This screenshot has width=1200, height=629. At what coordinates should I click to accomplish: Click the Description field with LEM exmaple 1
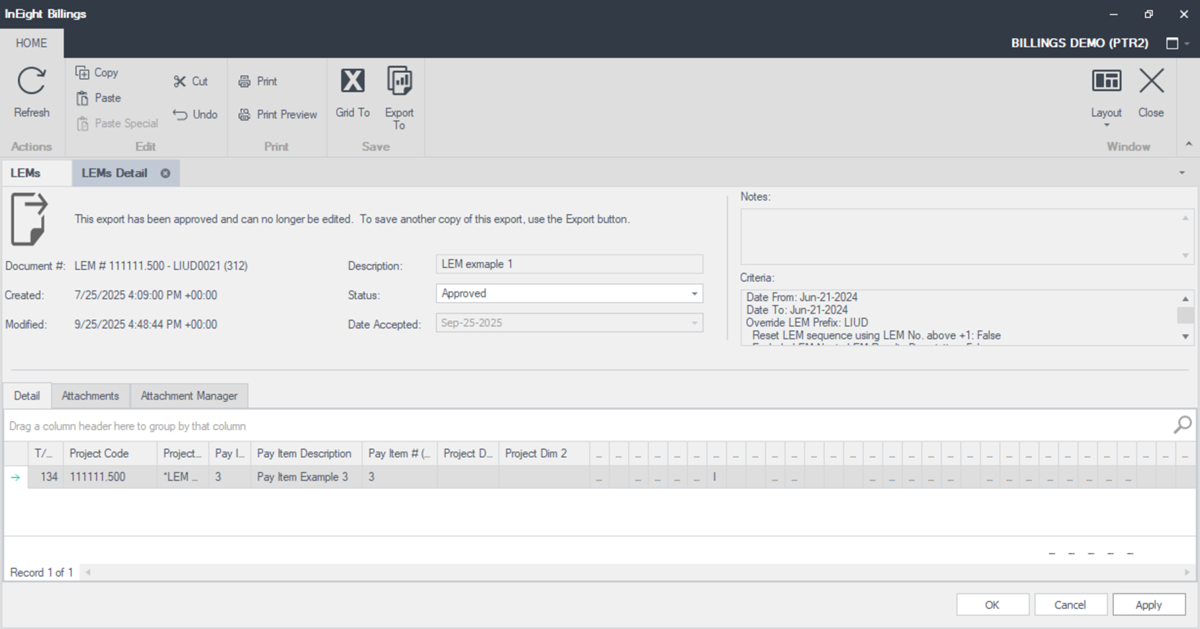pyautogui.click(x=570, y=264)
